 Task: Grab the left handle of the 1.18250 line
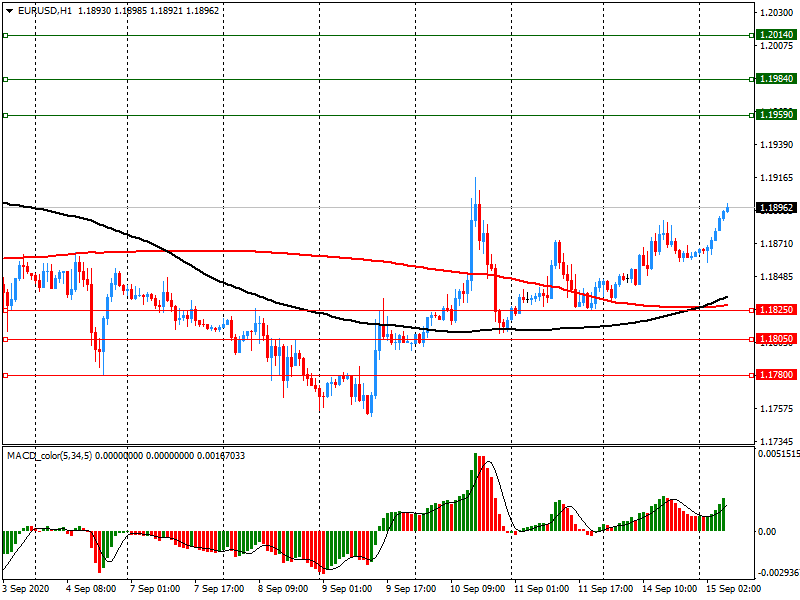6,310
